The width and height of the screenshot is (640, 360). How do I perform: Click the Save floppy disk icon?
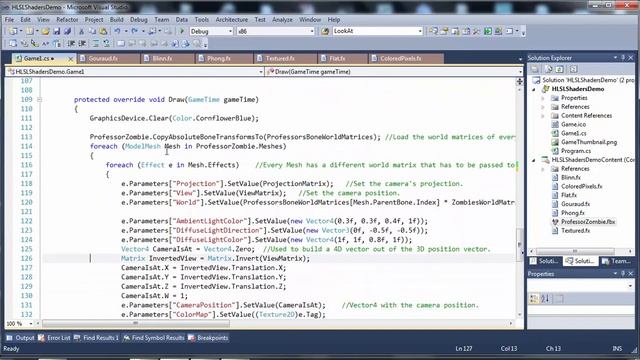tap(57, 31)
